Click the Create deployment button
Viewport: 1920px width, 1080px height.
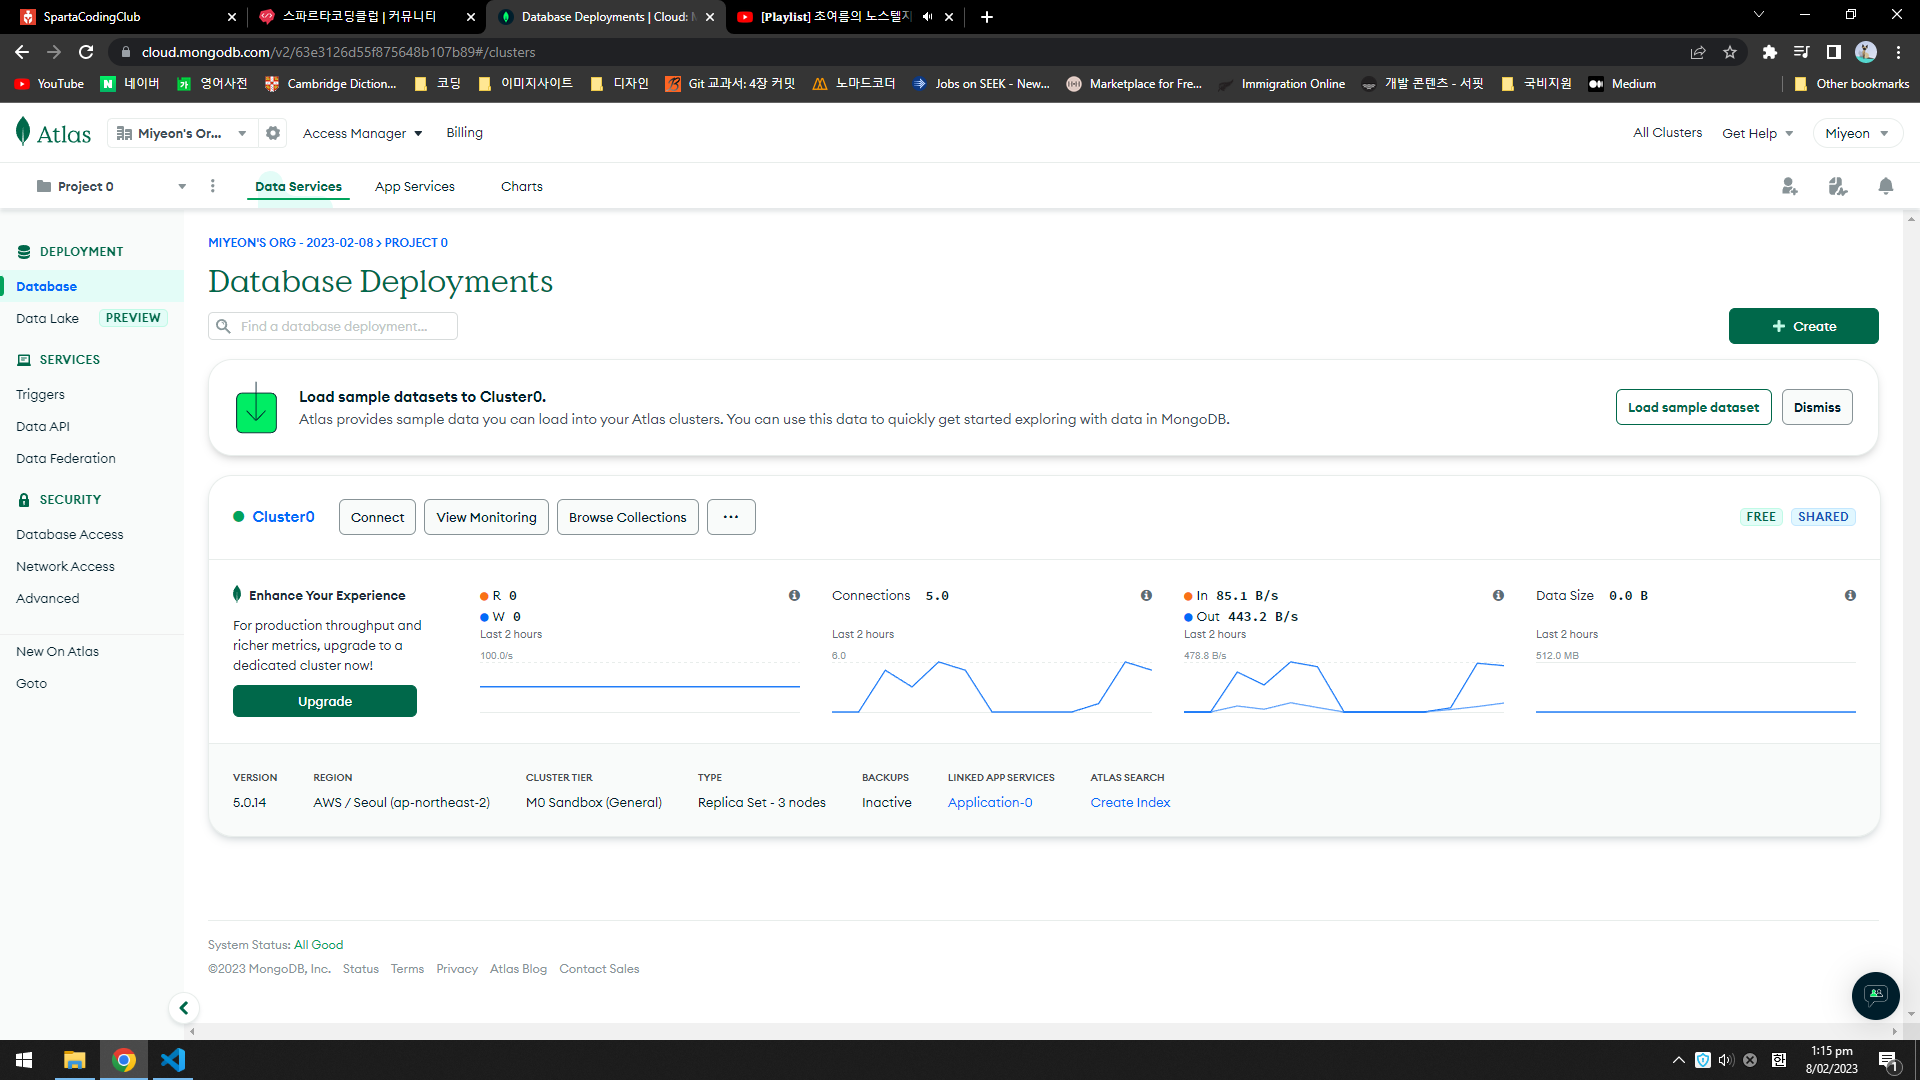click(1803, 326)
